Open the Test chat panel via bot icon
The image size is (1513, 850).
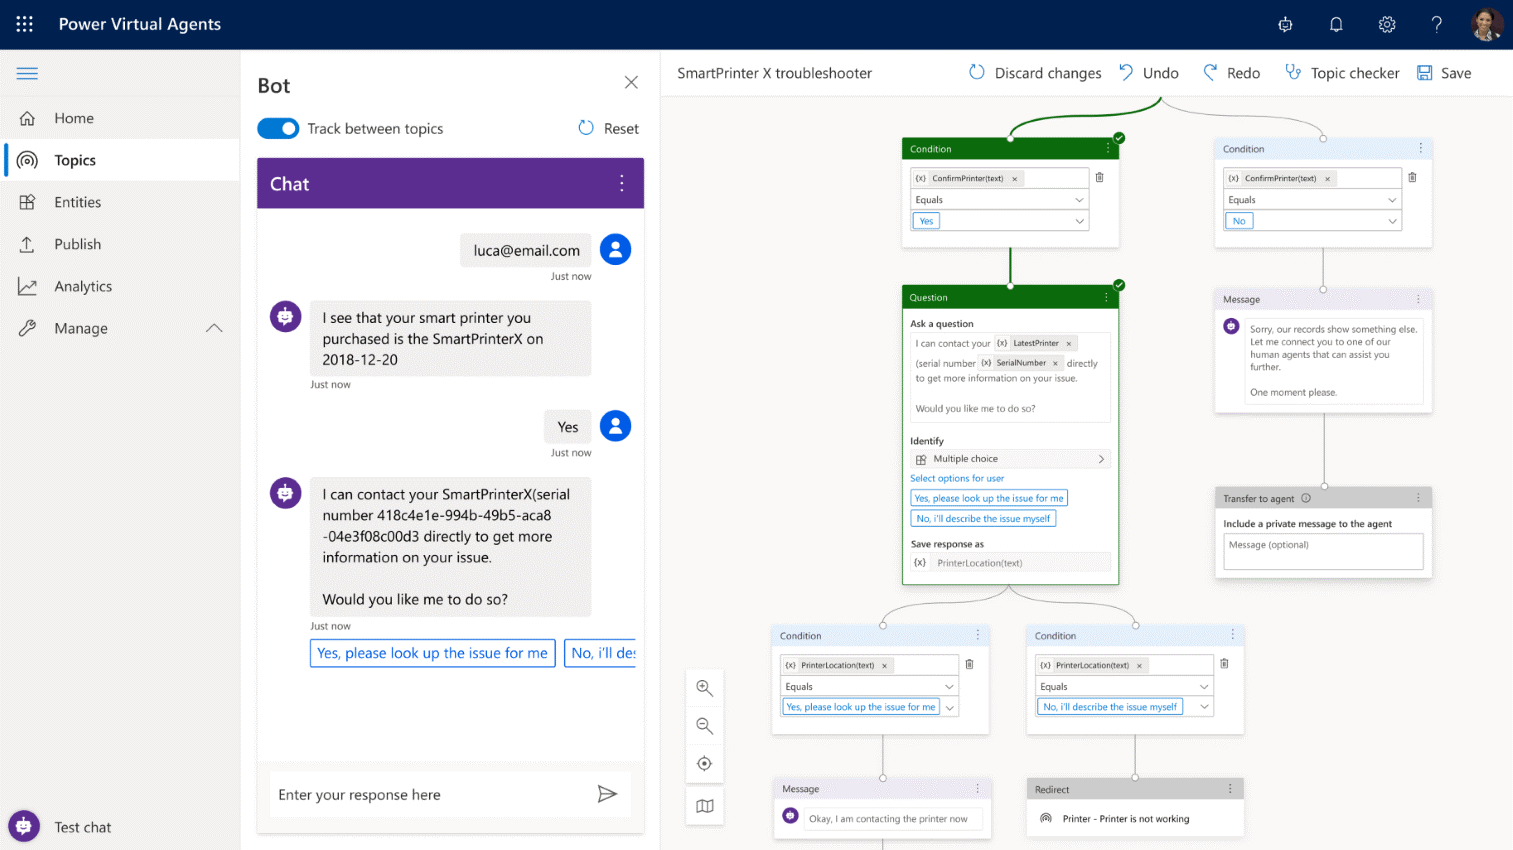tap(22, 825)
